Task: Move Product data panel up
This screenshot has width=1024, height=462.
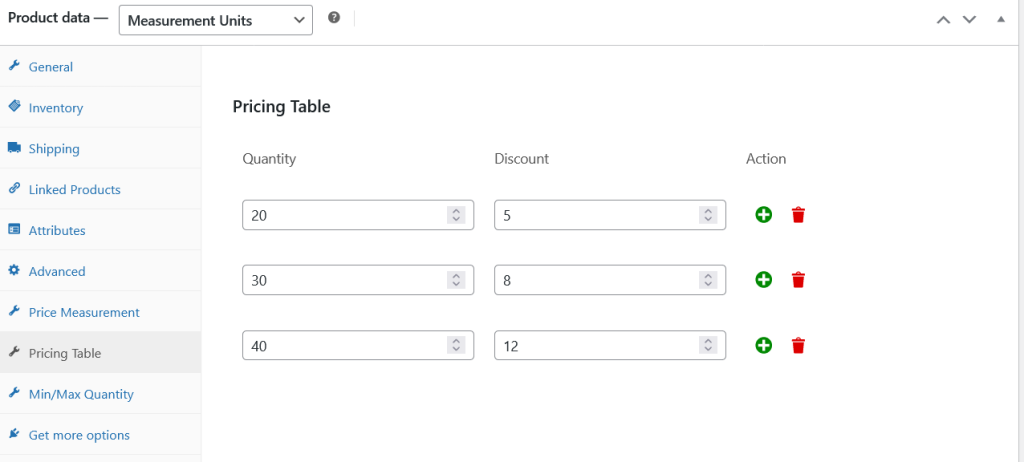Action: point(943,19)
